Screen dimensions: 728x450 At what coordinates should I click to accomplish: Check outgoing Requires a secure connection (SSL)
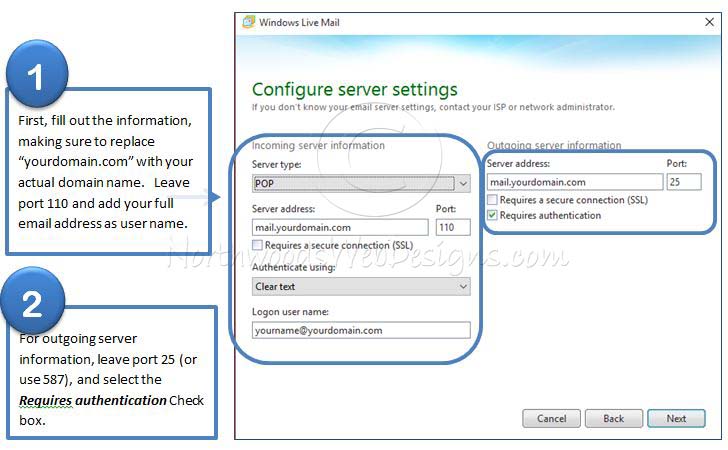pos(493,201)
